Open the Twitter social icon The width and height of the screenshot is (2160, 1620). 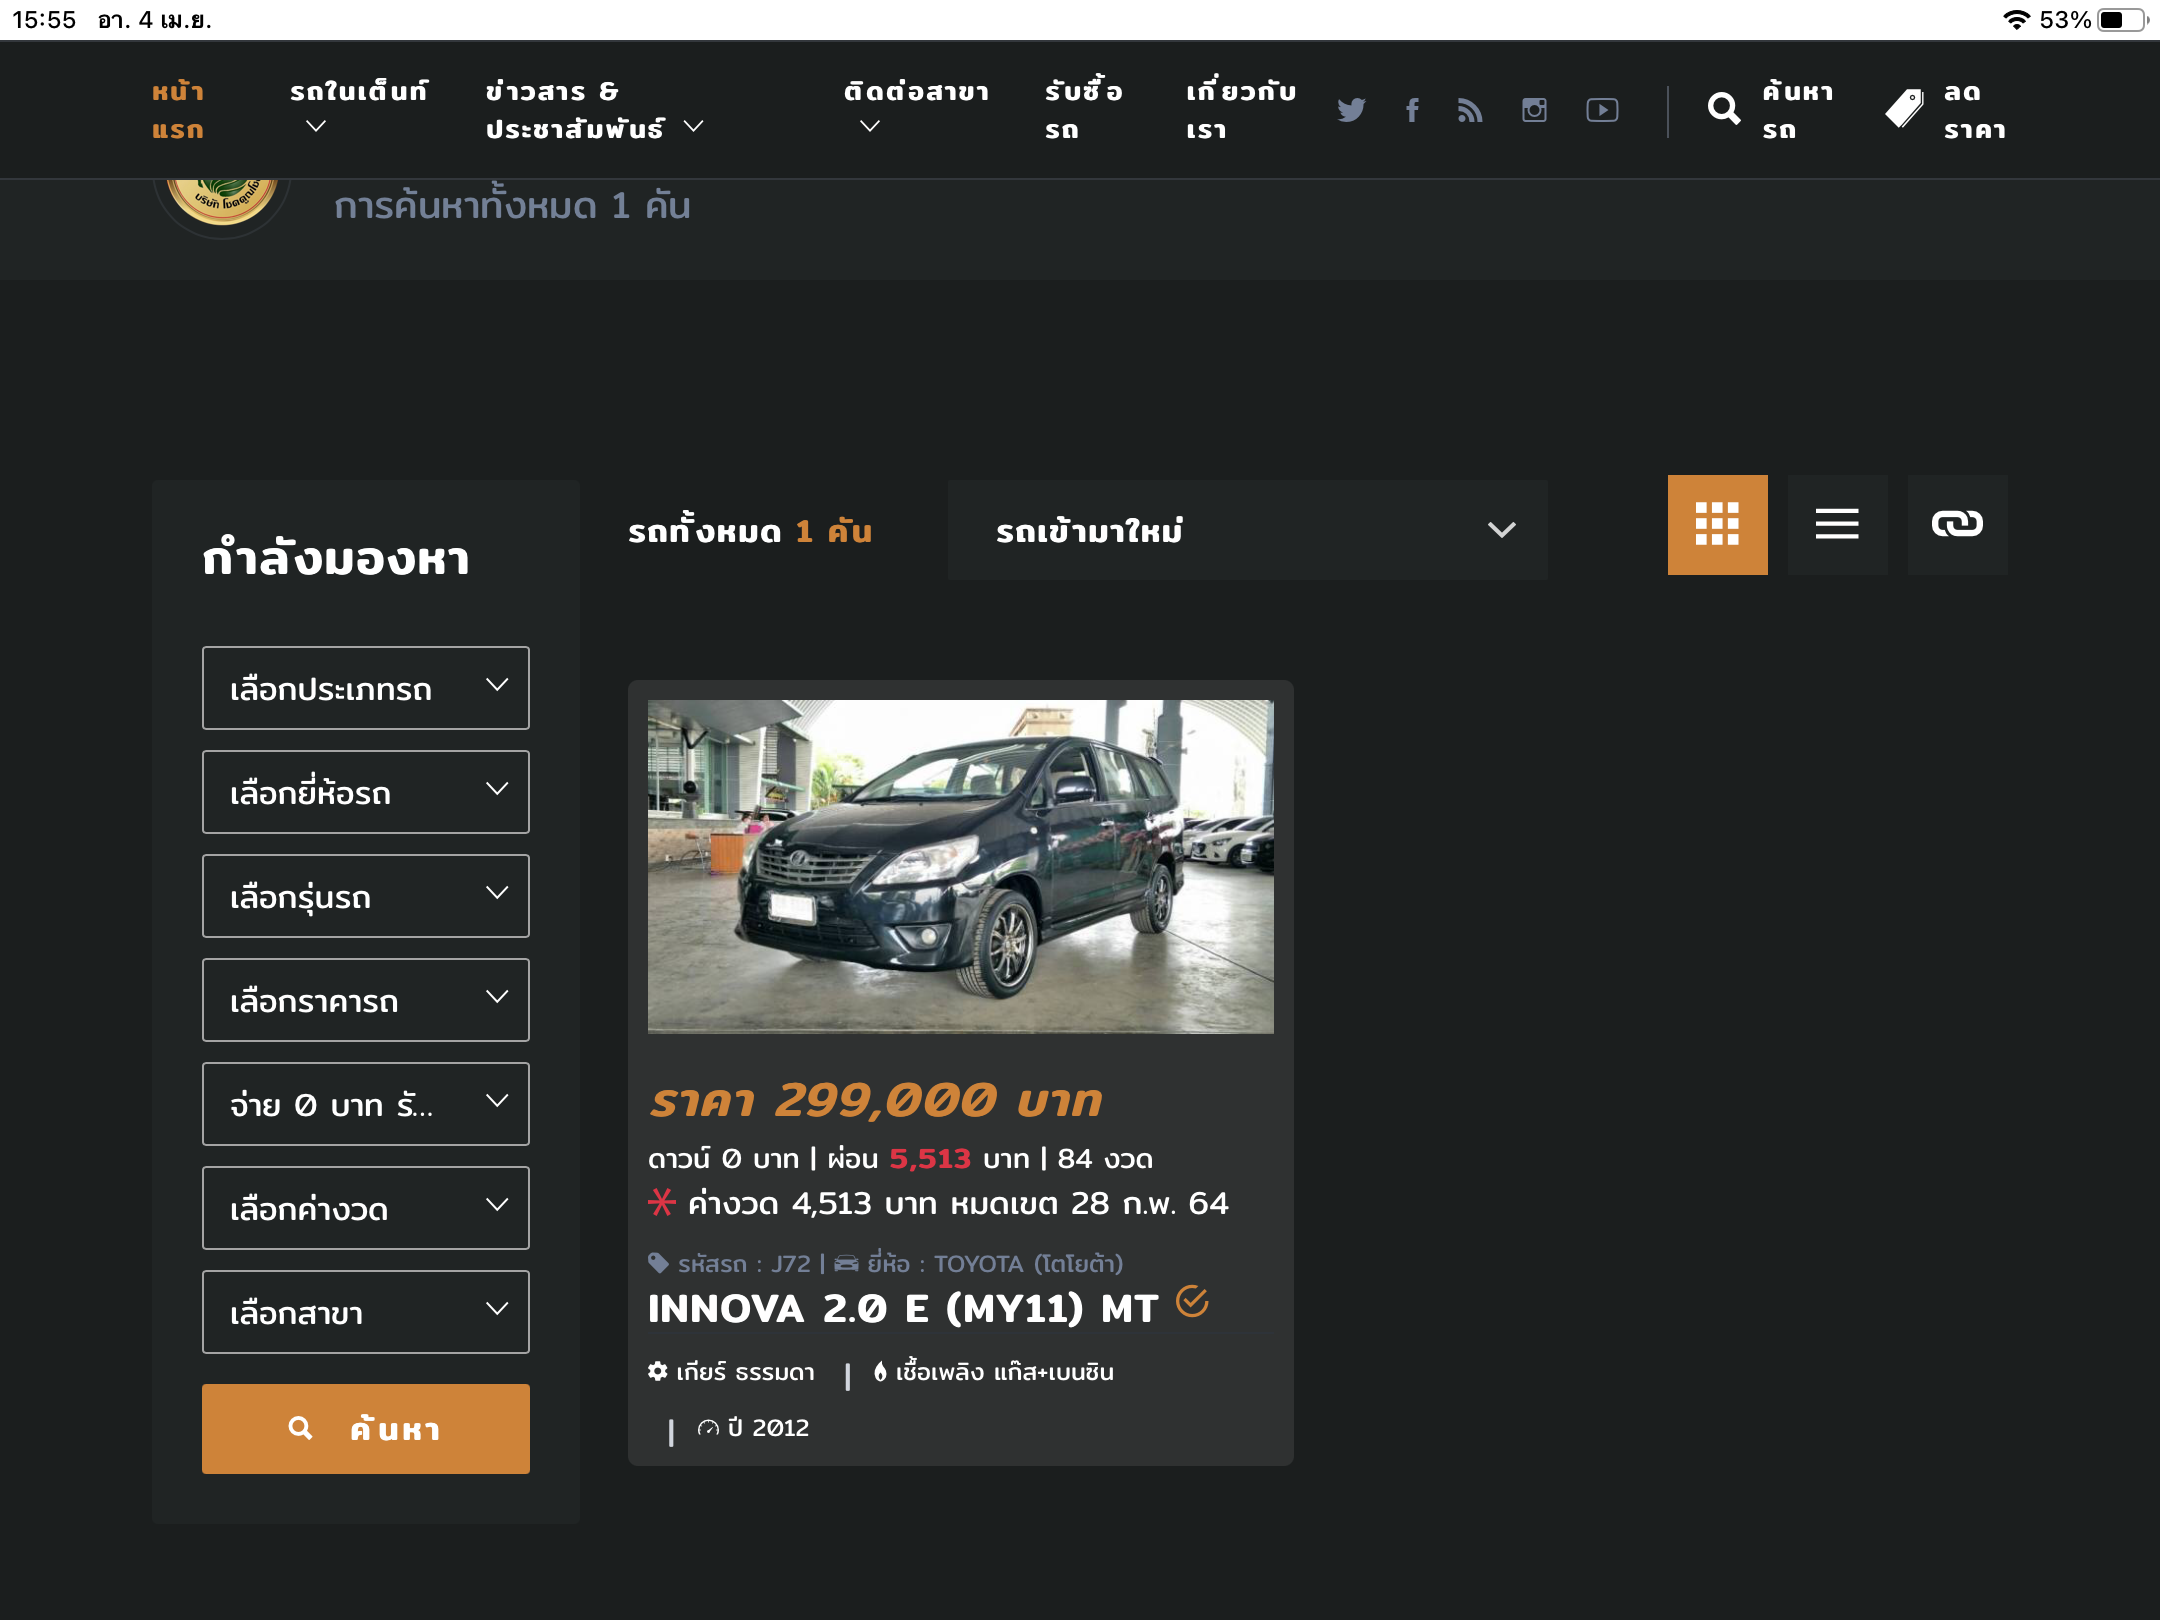tap(1351, 110)
